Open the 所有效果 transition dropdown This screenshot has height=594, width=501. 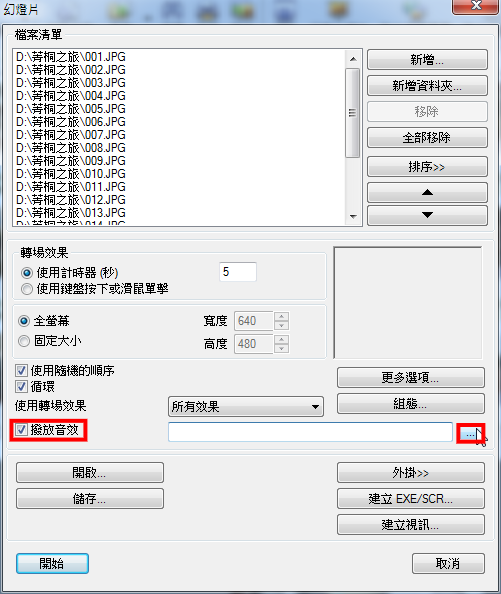(245, 407)
